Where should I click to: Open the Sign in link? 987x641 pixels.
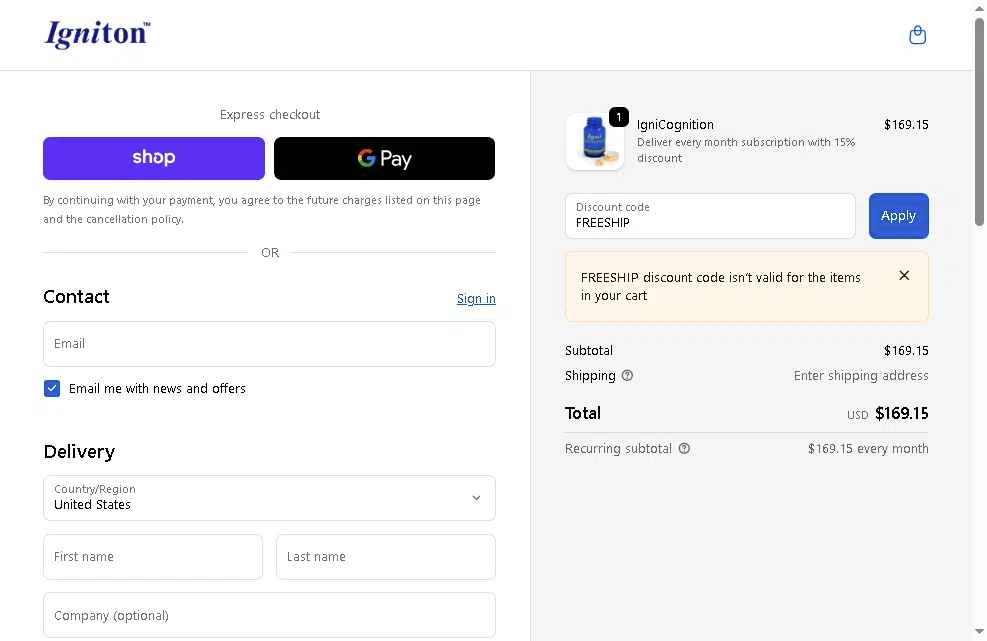click(476, 298)
